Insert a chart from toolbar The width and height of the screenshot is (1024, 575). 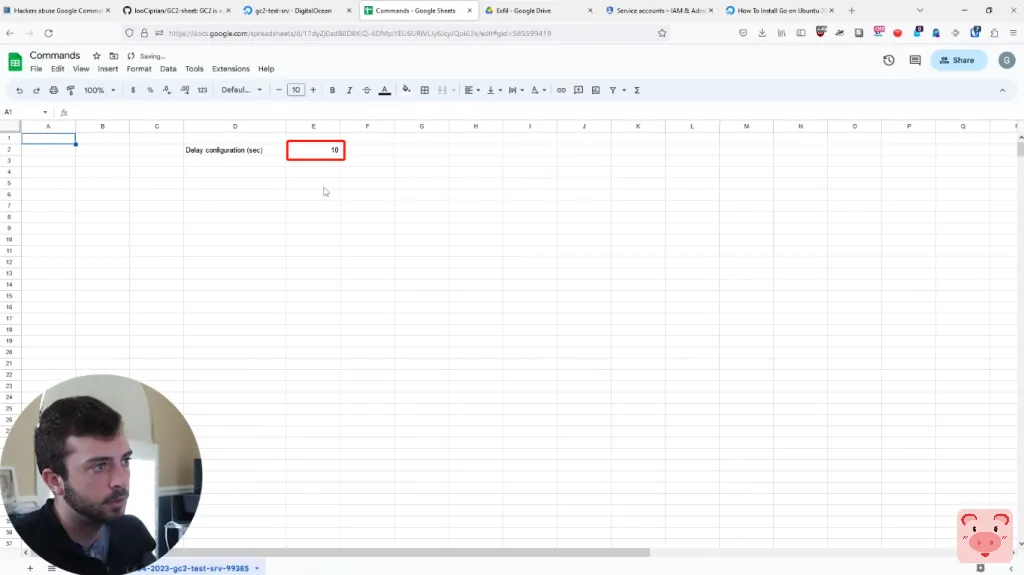tap(596, 90)
